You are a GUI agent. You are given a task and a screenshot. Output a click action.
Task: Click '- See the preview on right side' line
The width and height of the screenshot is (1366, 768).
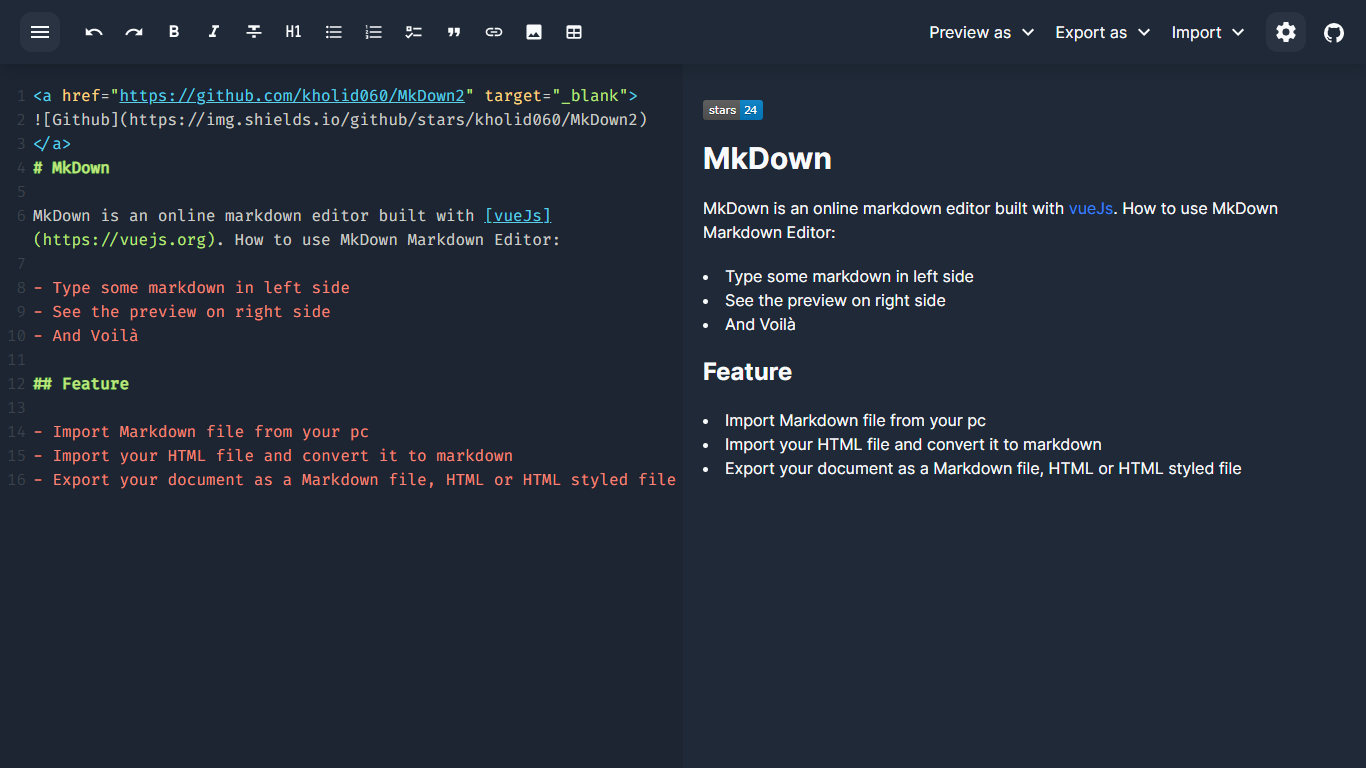(182, 312)
